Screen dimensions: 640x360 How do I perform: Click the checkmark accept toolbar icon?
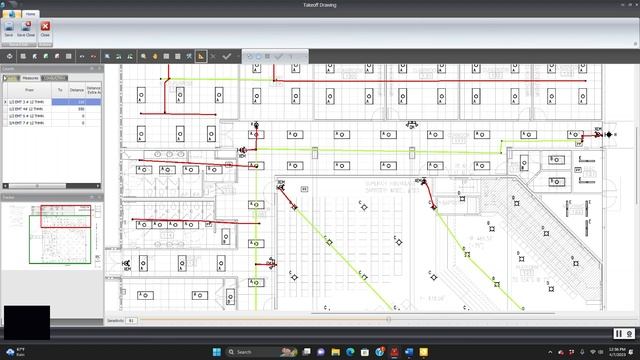227,56
